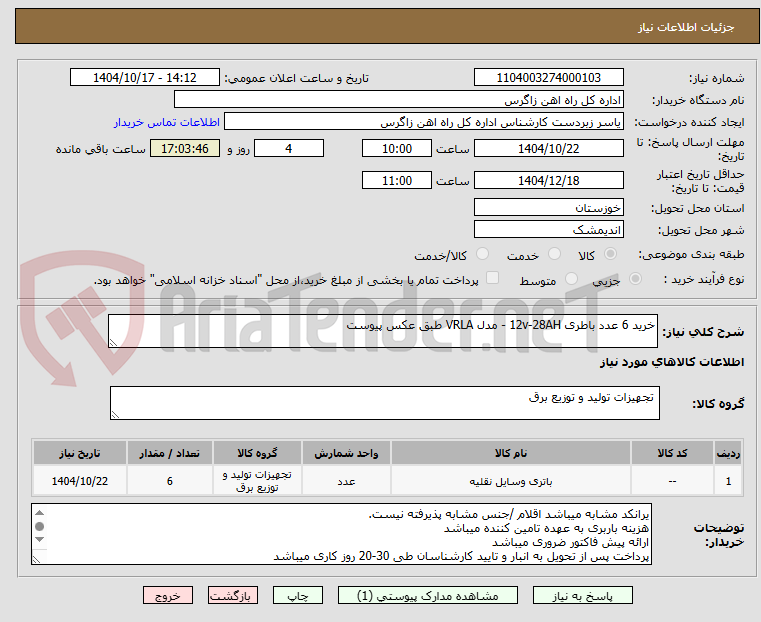Click the نام کالا column header
Viewport: 761px width, 622px height.
pyautogui.click(x=511, y=453)
